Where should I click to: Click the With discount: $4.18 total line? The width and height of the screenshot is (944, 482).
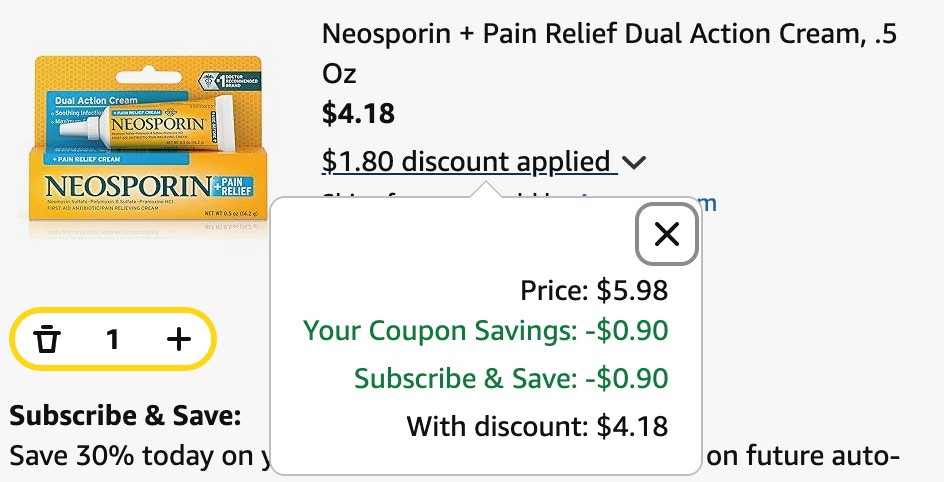pos(537,426)
